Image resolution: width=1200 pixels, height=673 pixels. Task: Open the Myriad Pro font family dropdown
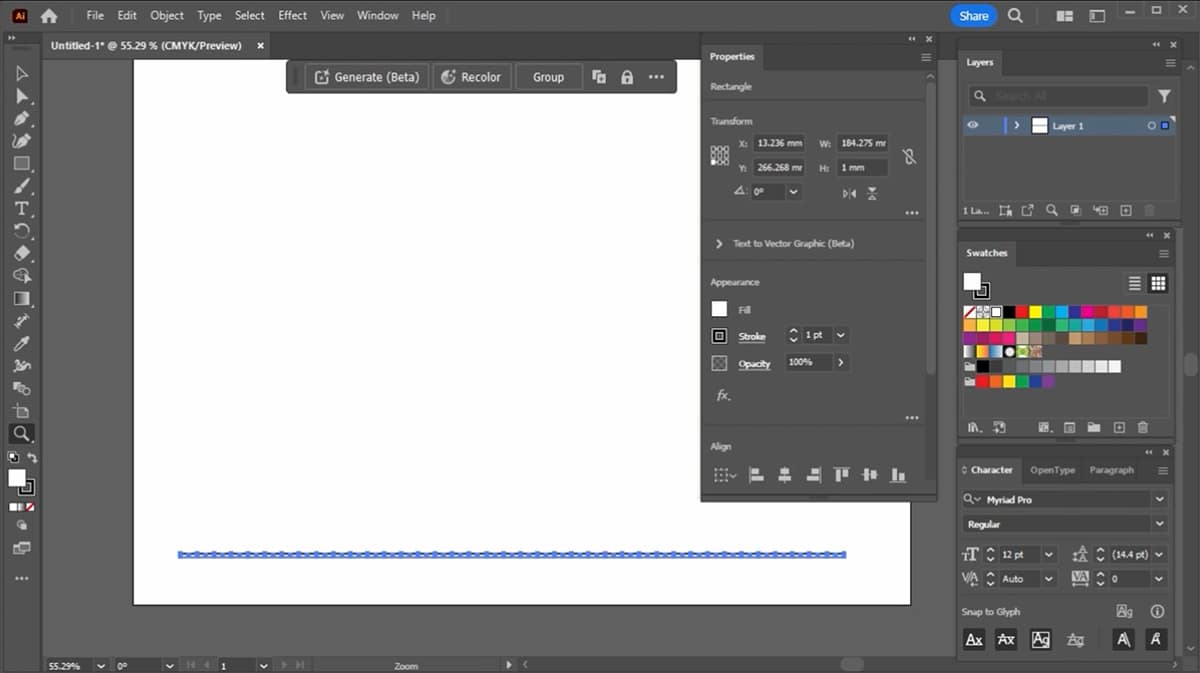tap(1159, 499)
